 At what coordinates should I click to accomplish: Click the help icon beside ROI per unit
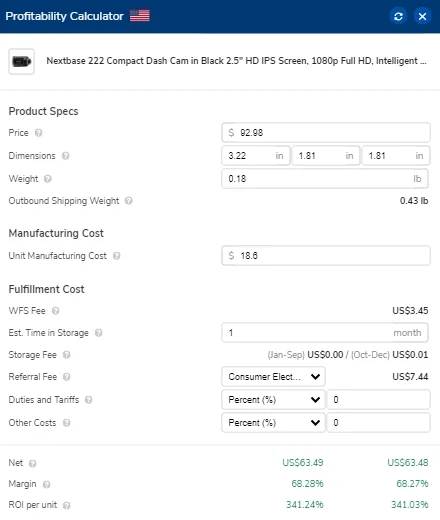click(67, 505)
